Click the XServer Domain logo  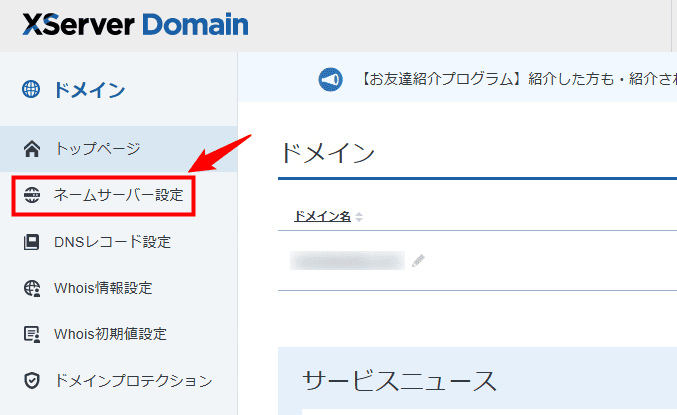click(135, 25)
